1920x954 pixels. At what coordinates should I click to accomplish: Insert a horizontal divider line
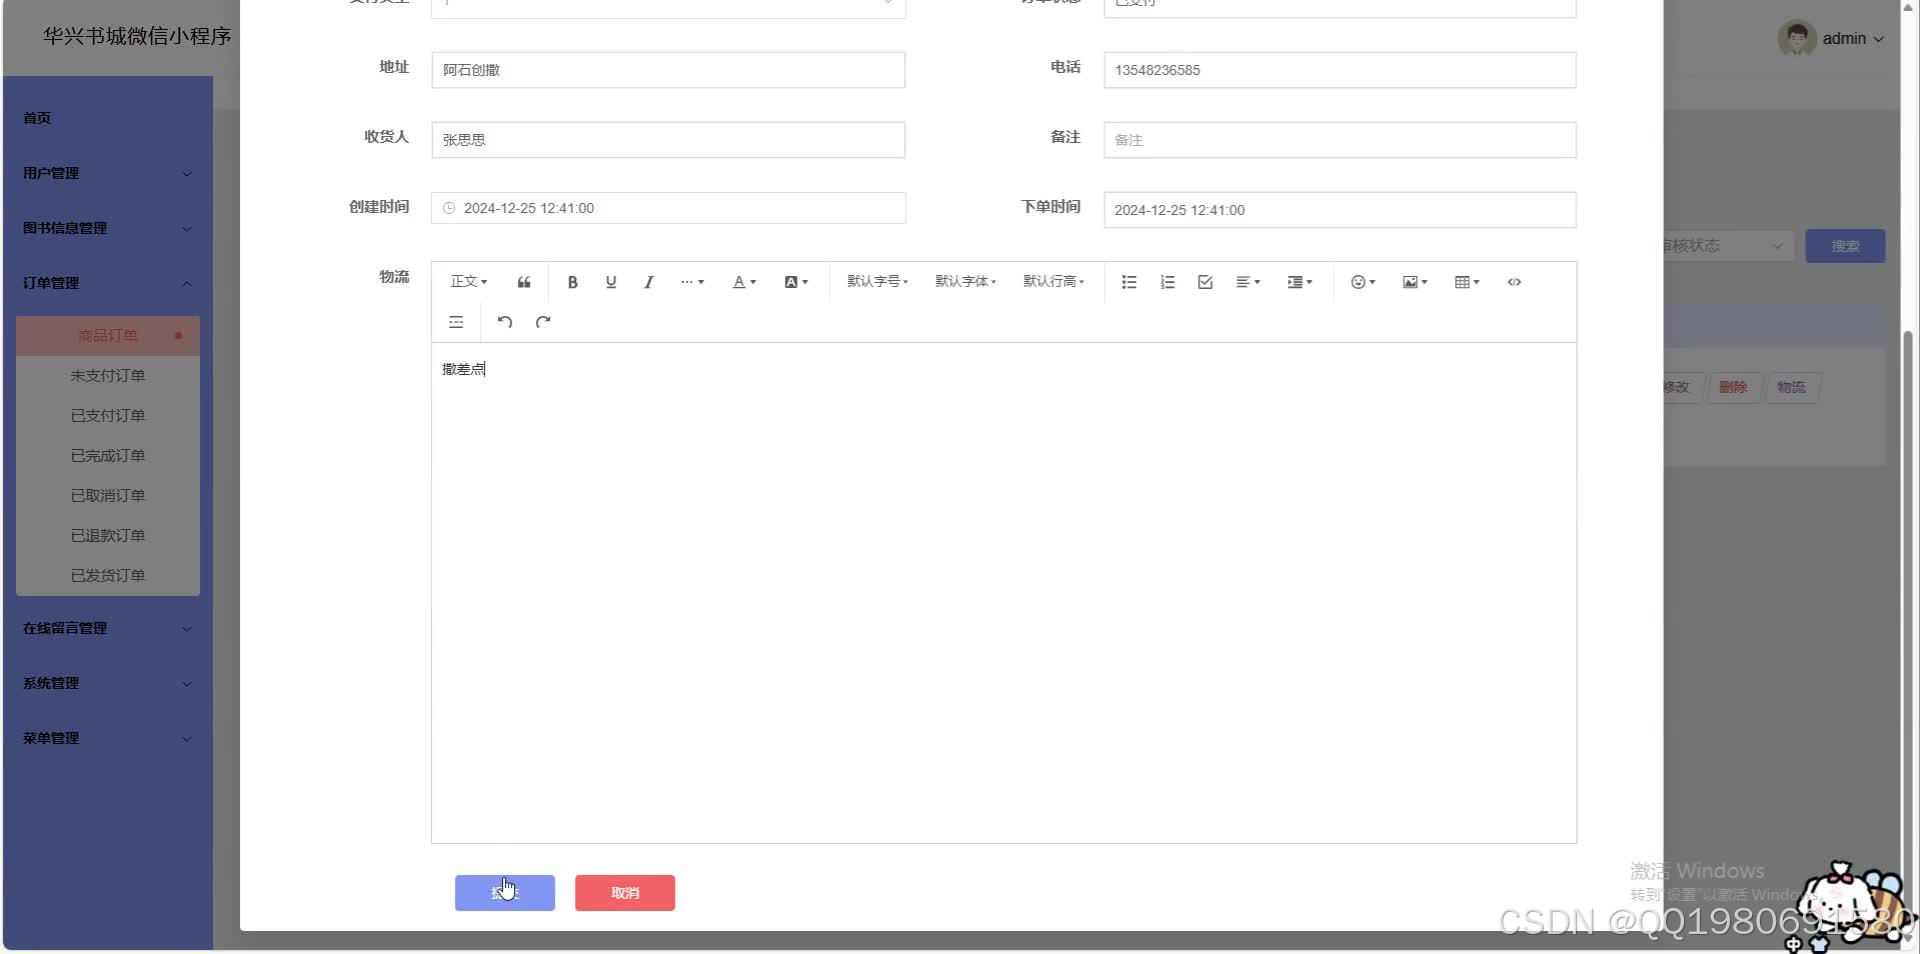coord(456,322)
